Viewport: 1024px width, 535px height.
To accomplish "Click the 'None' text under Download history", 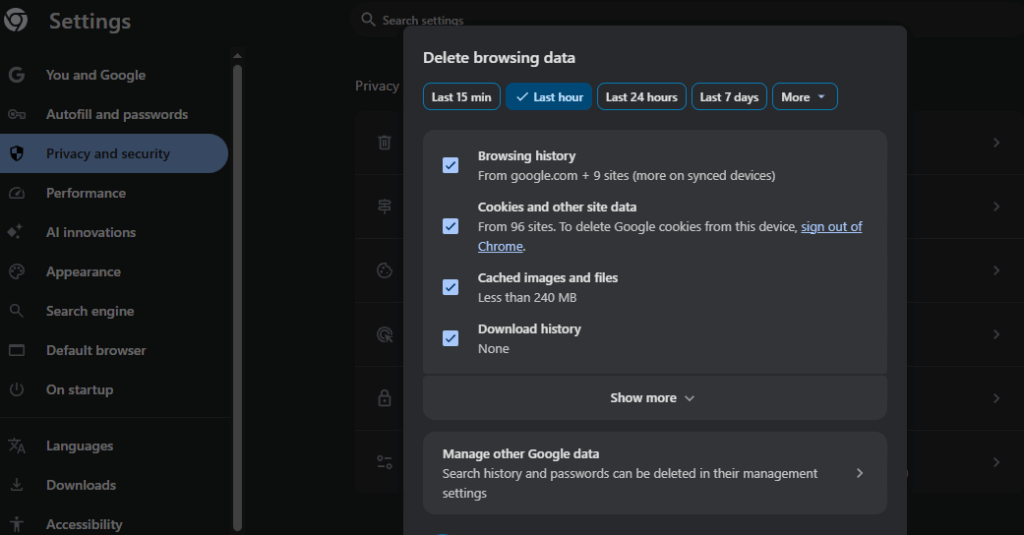I will (x=493, y=348).
